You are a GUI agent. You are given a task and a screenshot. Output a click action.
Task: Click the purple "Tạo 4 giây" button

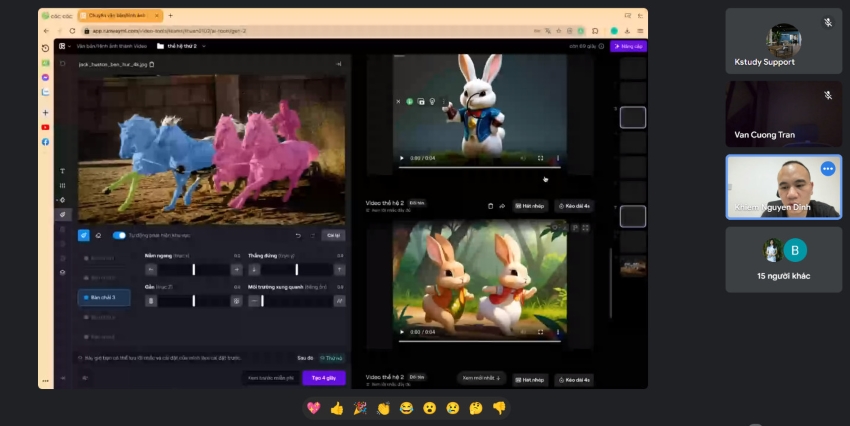tap(323, 378)
